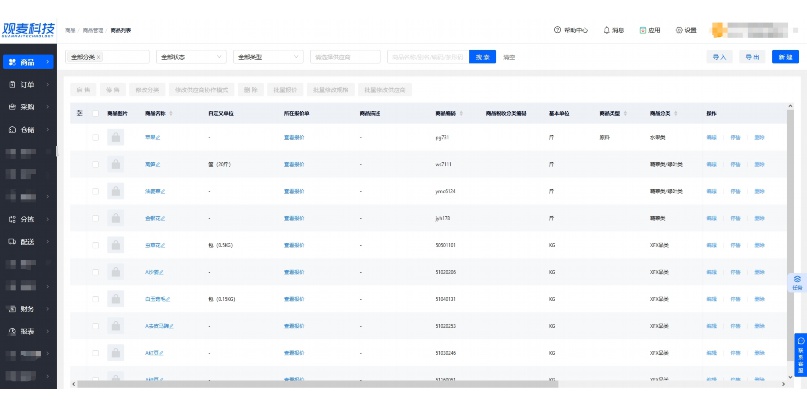This screenshot has height=407, width=807.
Task: Tick the checkbox of the jyh170 row
Action: (x=95, y=218)
